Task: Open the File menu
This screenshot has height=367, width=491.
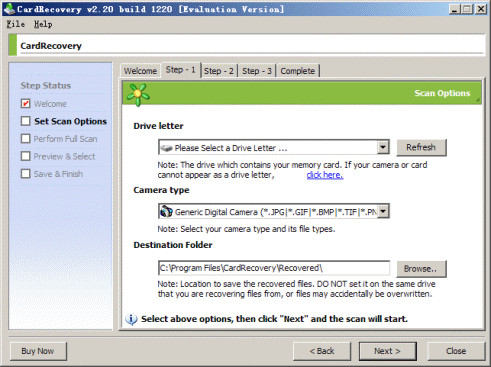Action: (x=16, y=24)
